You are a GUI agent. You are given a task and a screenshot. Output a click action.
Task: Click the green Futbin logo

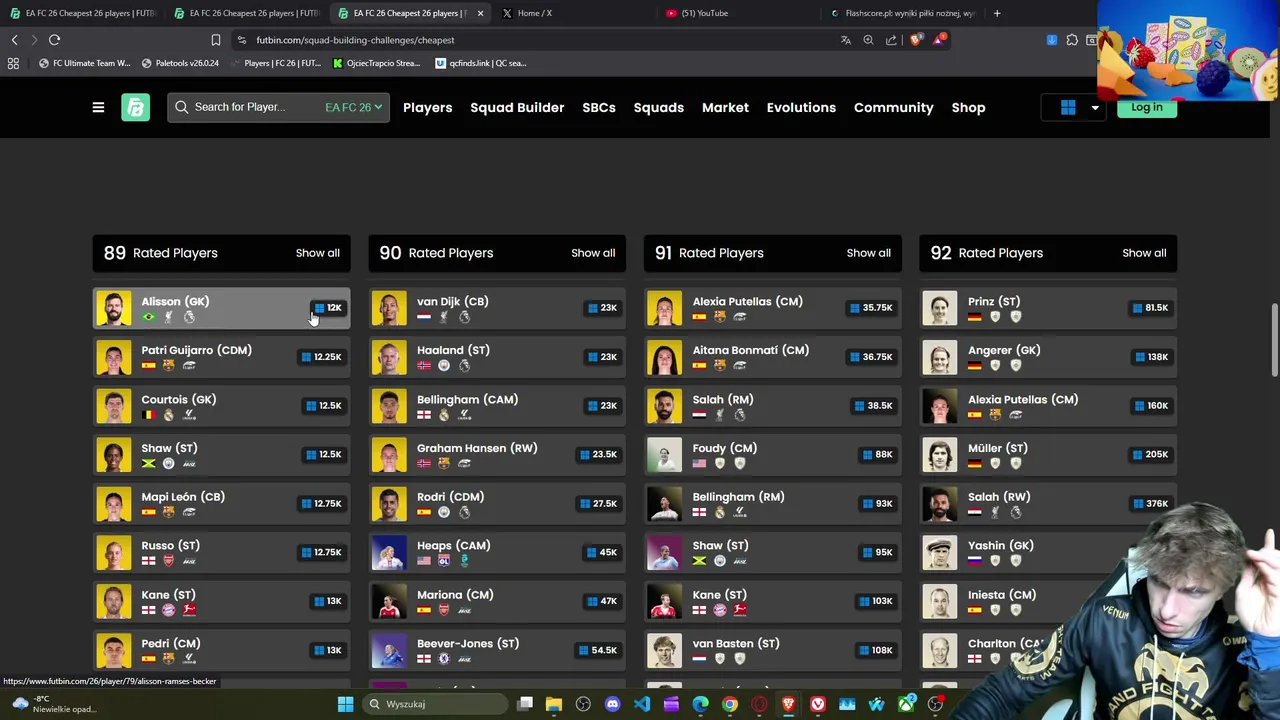135,107
